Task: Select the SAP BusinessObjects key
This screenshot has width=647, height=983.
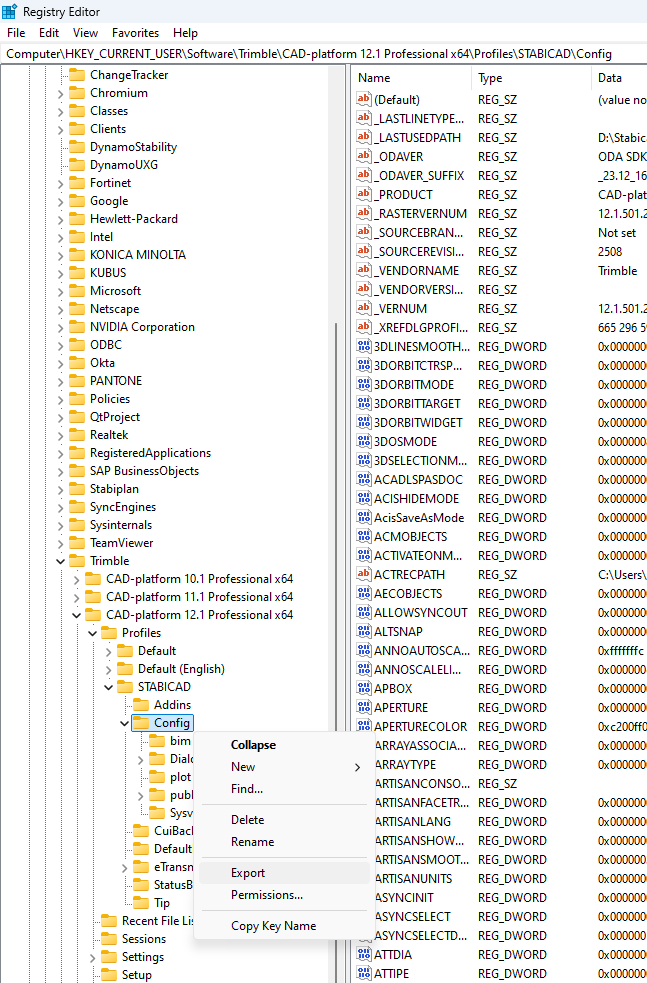Action: pos(144,471)
